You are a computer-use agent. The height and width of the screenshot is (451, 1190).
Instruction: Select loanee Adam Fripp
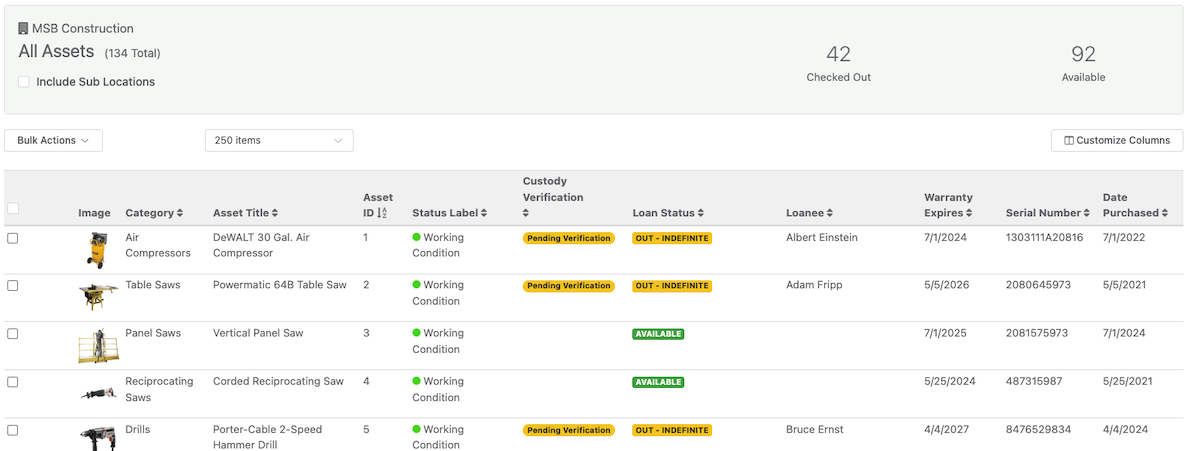pyautogui.click(x=814, y=285)
